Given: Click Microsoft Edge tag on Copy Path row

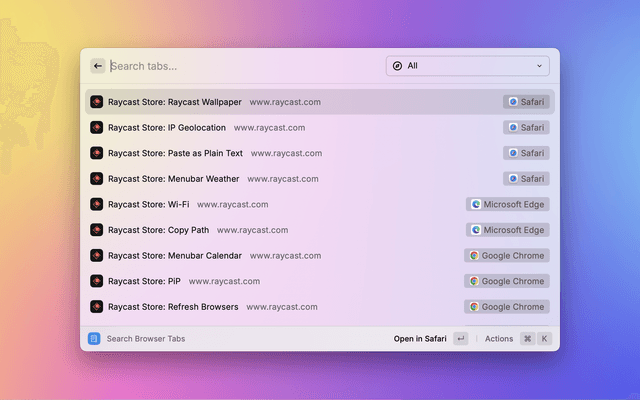Looking at the screenshot, I should click(508, 230).
